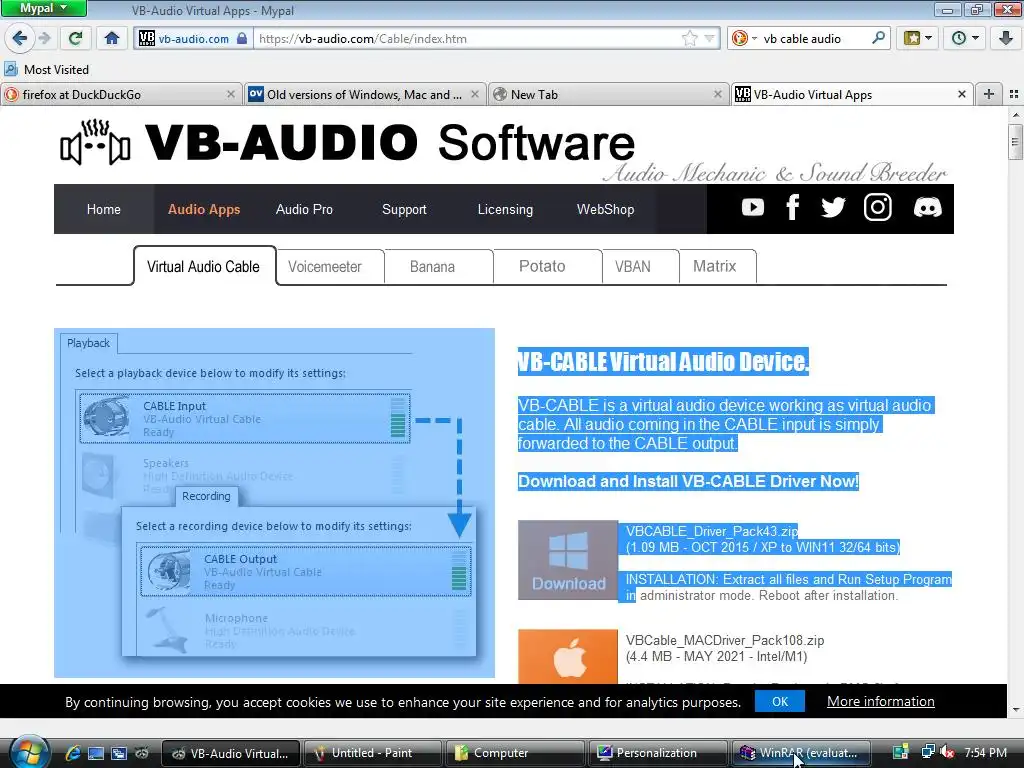Bookmark this page with the star icon
Viewport: 1024px width, 768px height.
point(689,39)
